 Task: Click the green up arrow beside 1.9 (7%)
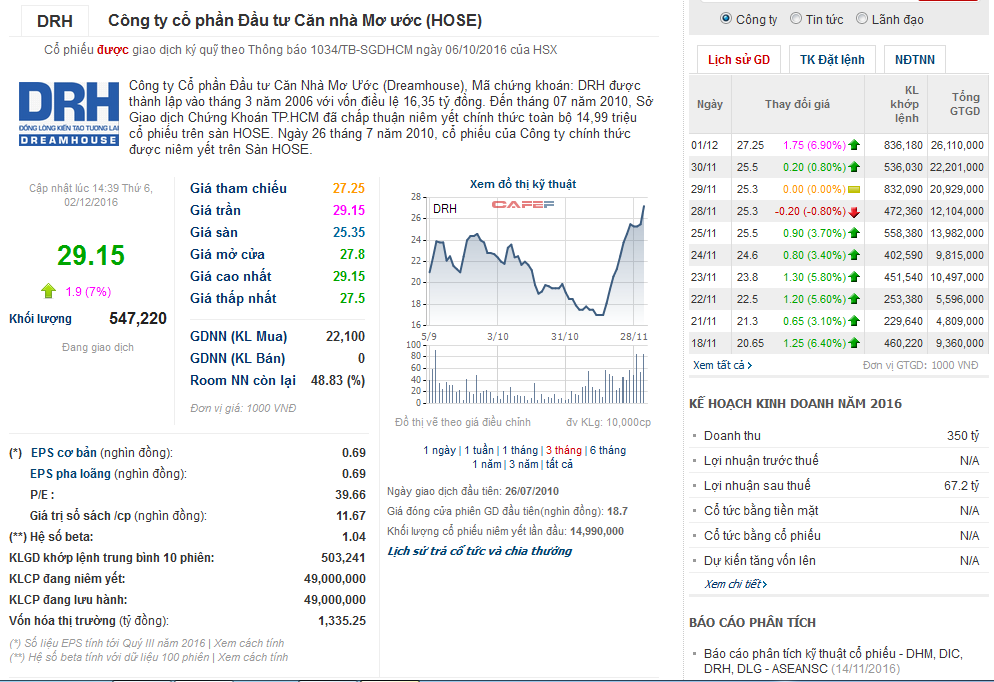pos(49,291)
